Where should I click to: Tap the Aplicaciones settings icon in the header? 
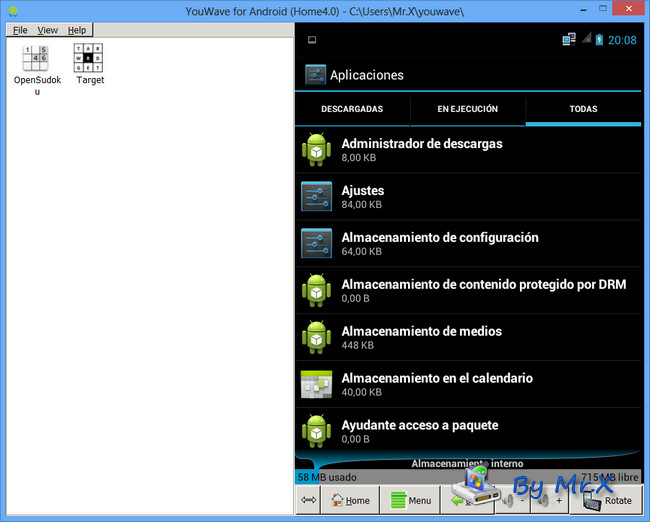tap(315, 75)
